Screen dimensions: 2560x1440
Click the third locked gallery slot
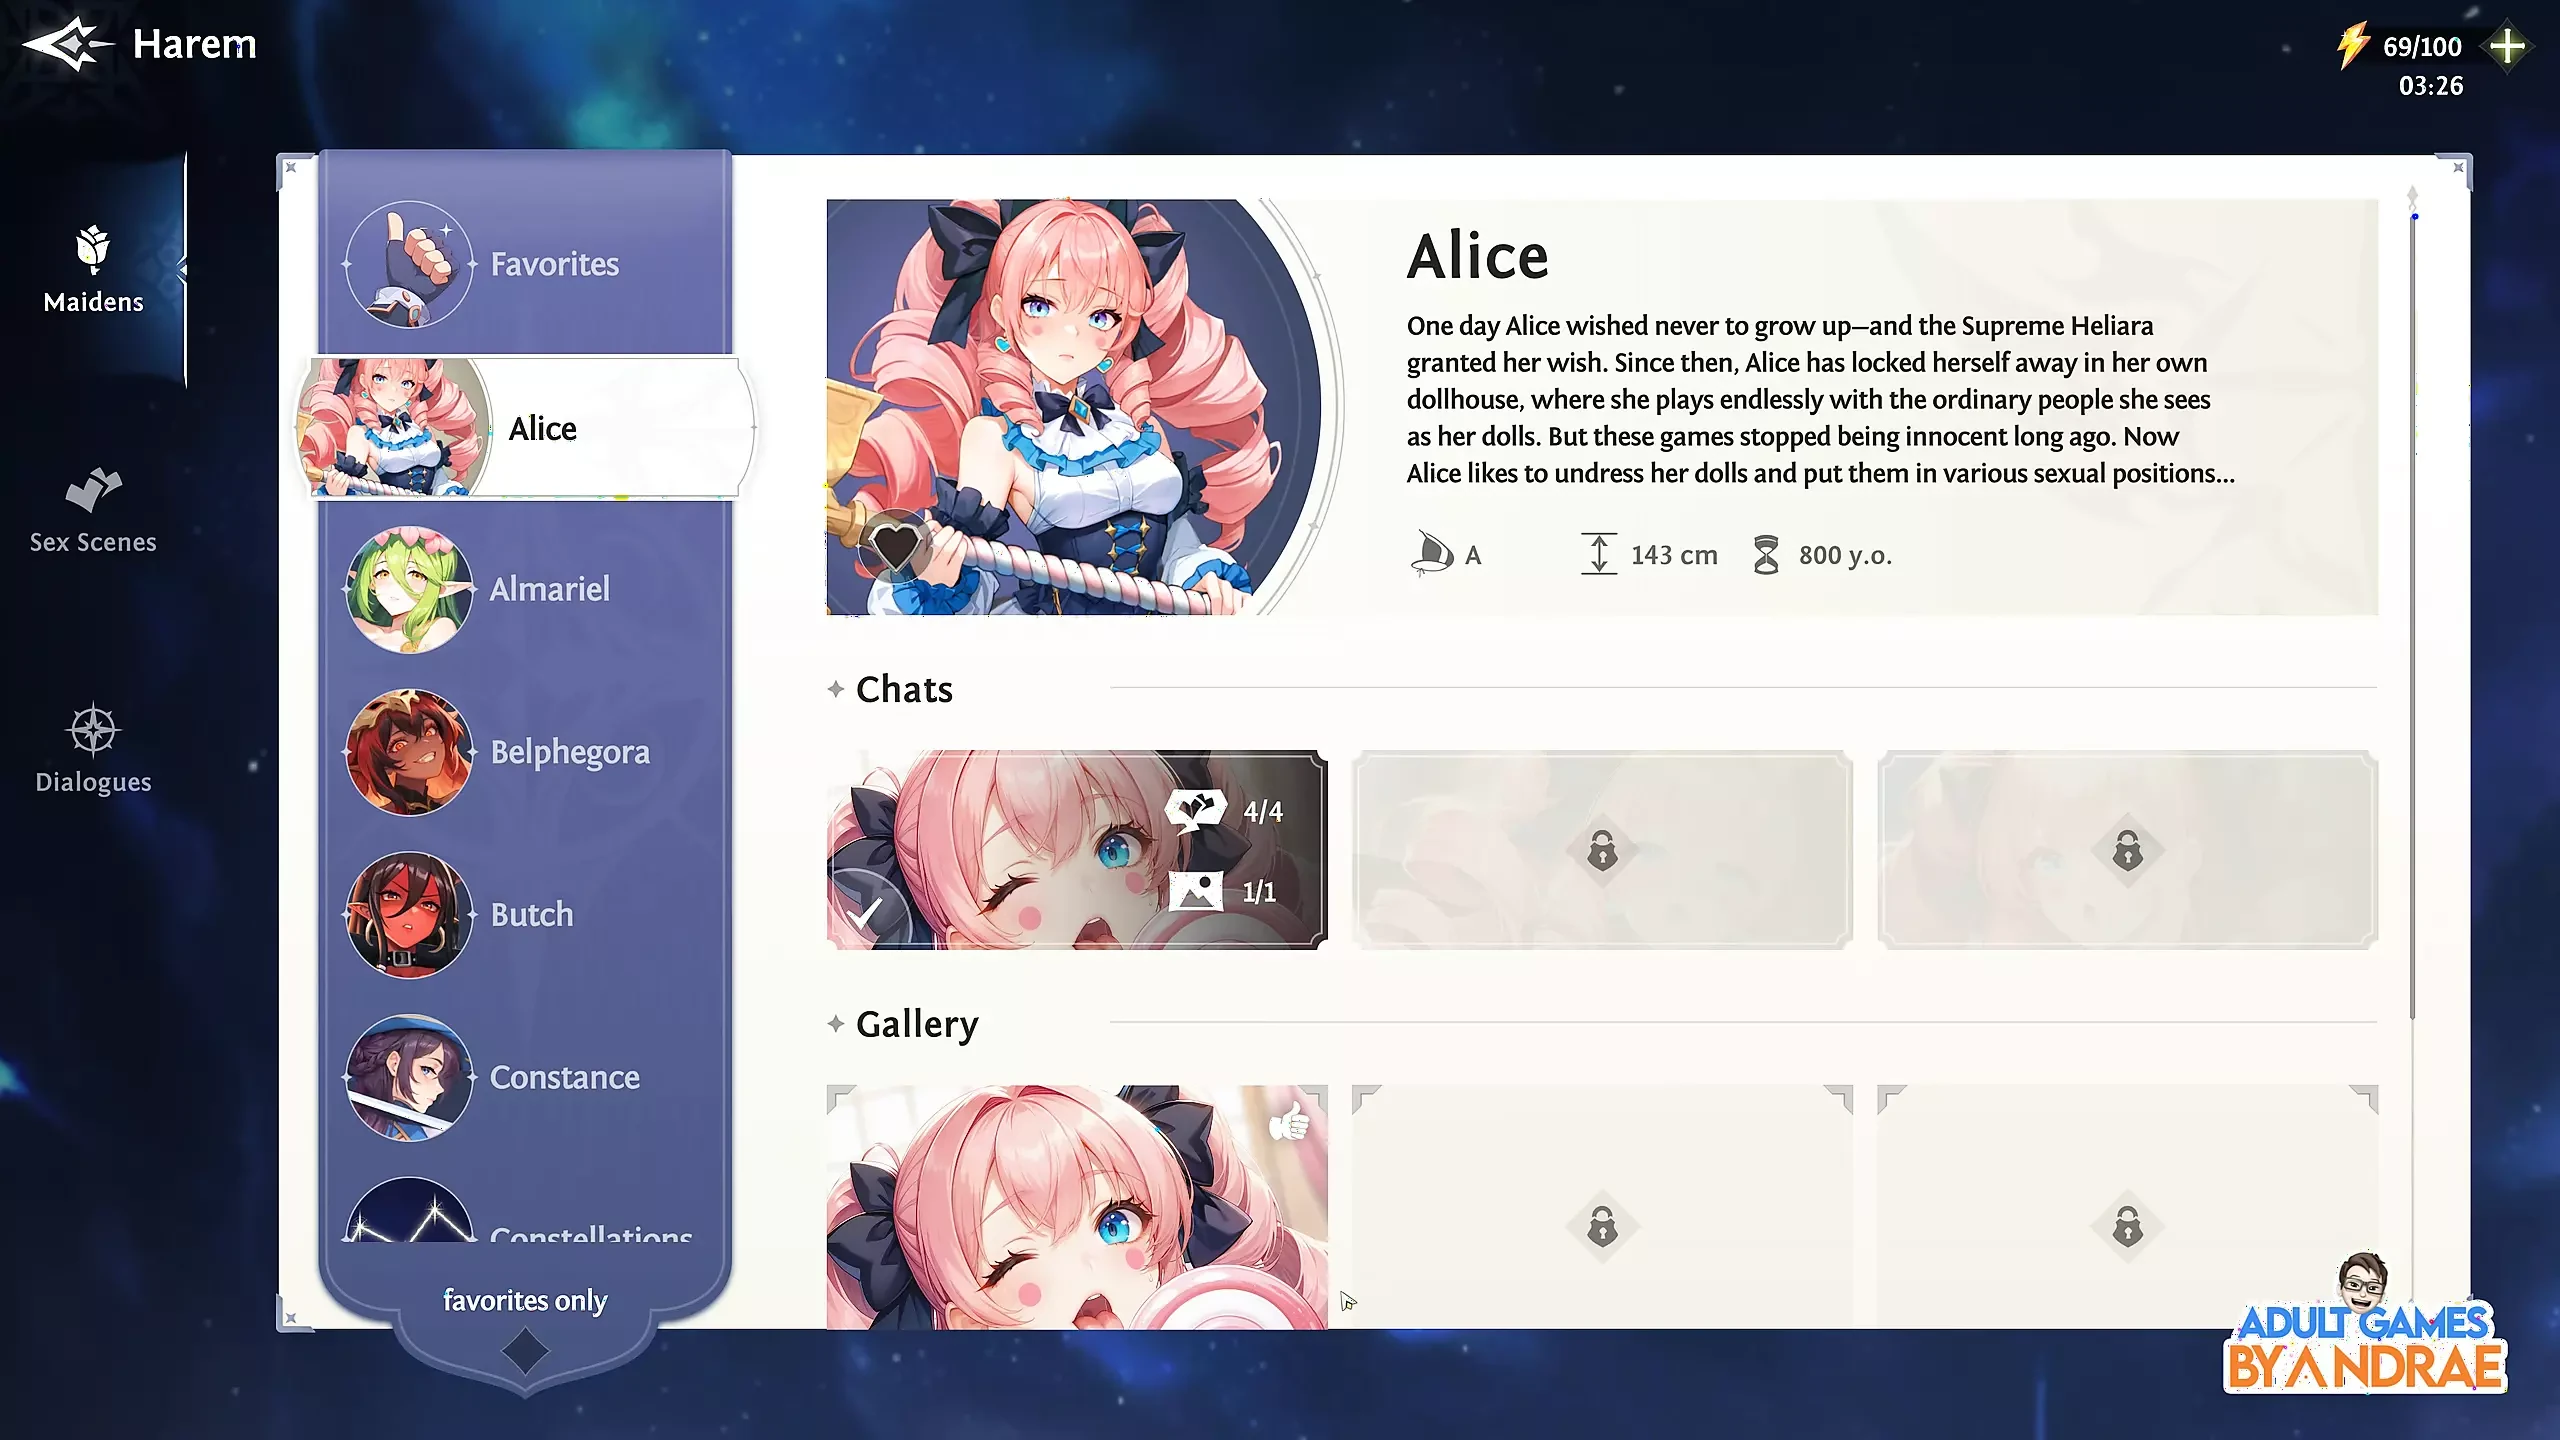tap(2127, 1225)
